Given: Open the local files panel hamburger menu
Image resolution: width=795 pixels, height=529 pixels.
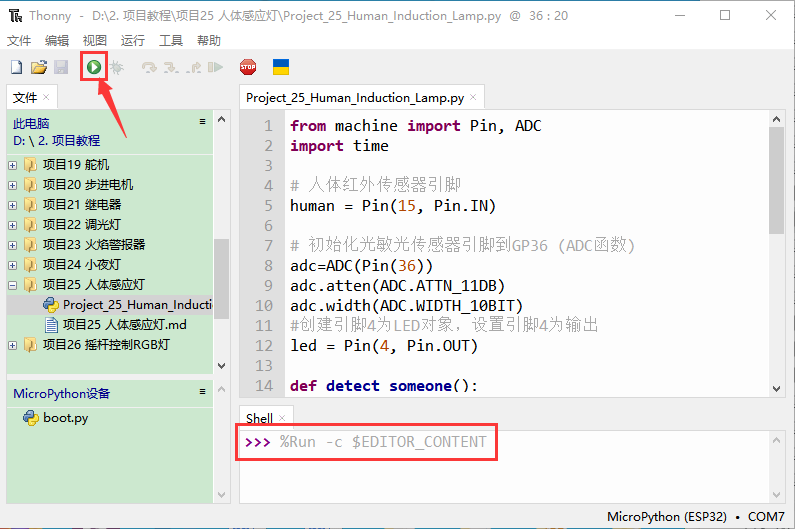Looking at the screenshot, I should [x=202, y=122].
